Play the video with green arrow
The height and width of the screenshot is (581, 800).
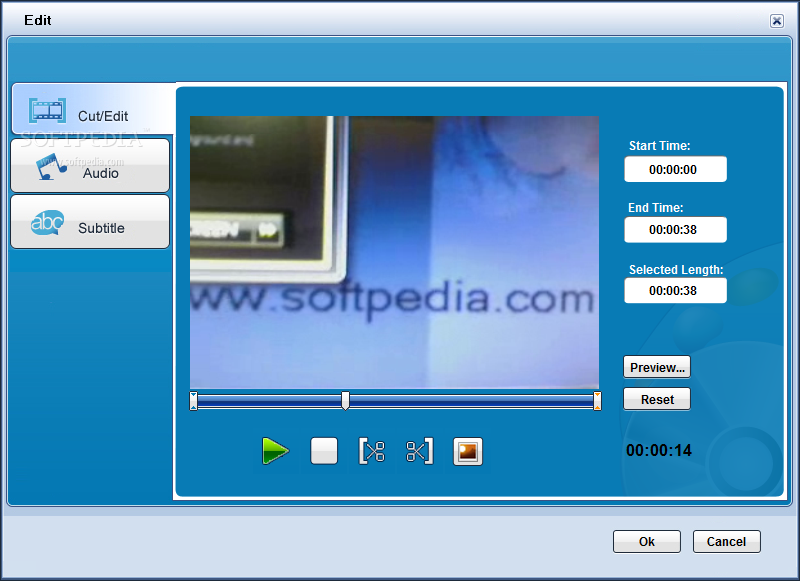[x=276, y=451]
